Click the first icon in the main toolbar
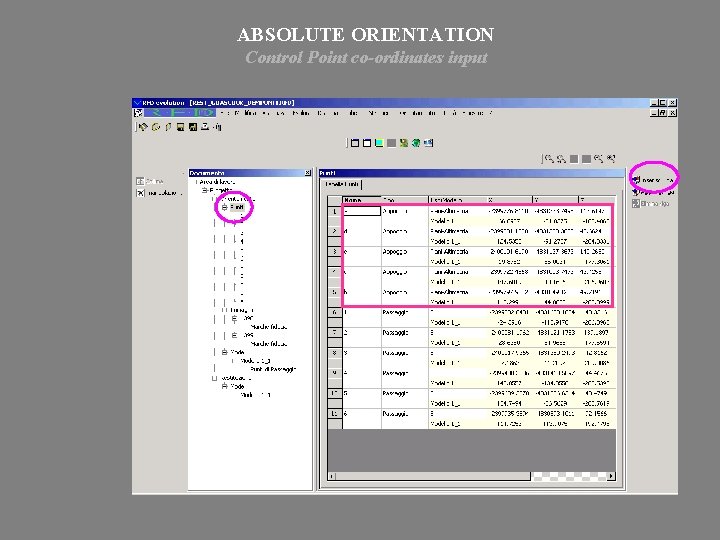Image resolution: width=720 pixels, height=540 pixels. click(143, 127)
